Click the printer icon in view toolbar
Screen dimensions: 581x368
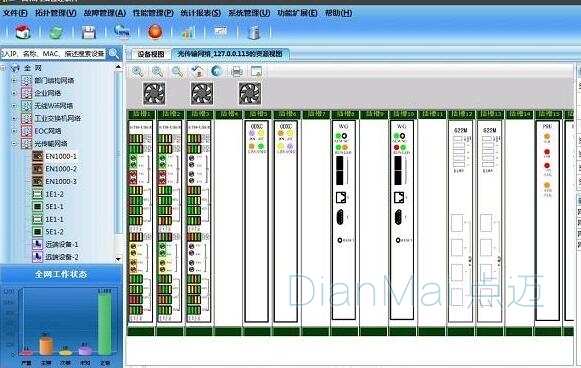tap(237, 71)
